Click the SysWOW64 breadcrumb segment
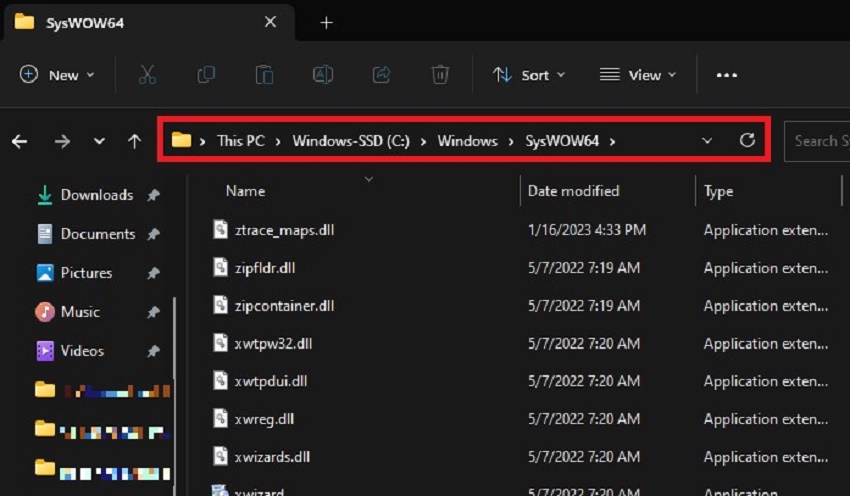This screenshot has height=496, width=850. coord(562,141)
